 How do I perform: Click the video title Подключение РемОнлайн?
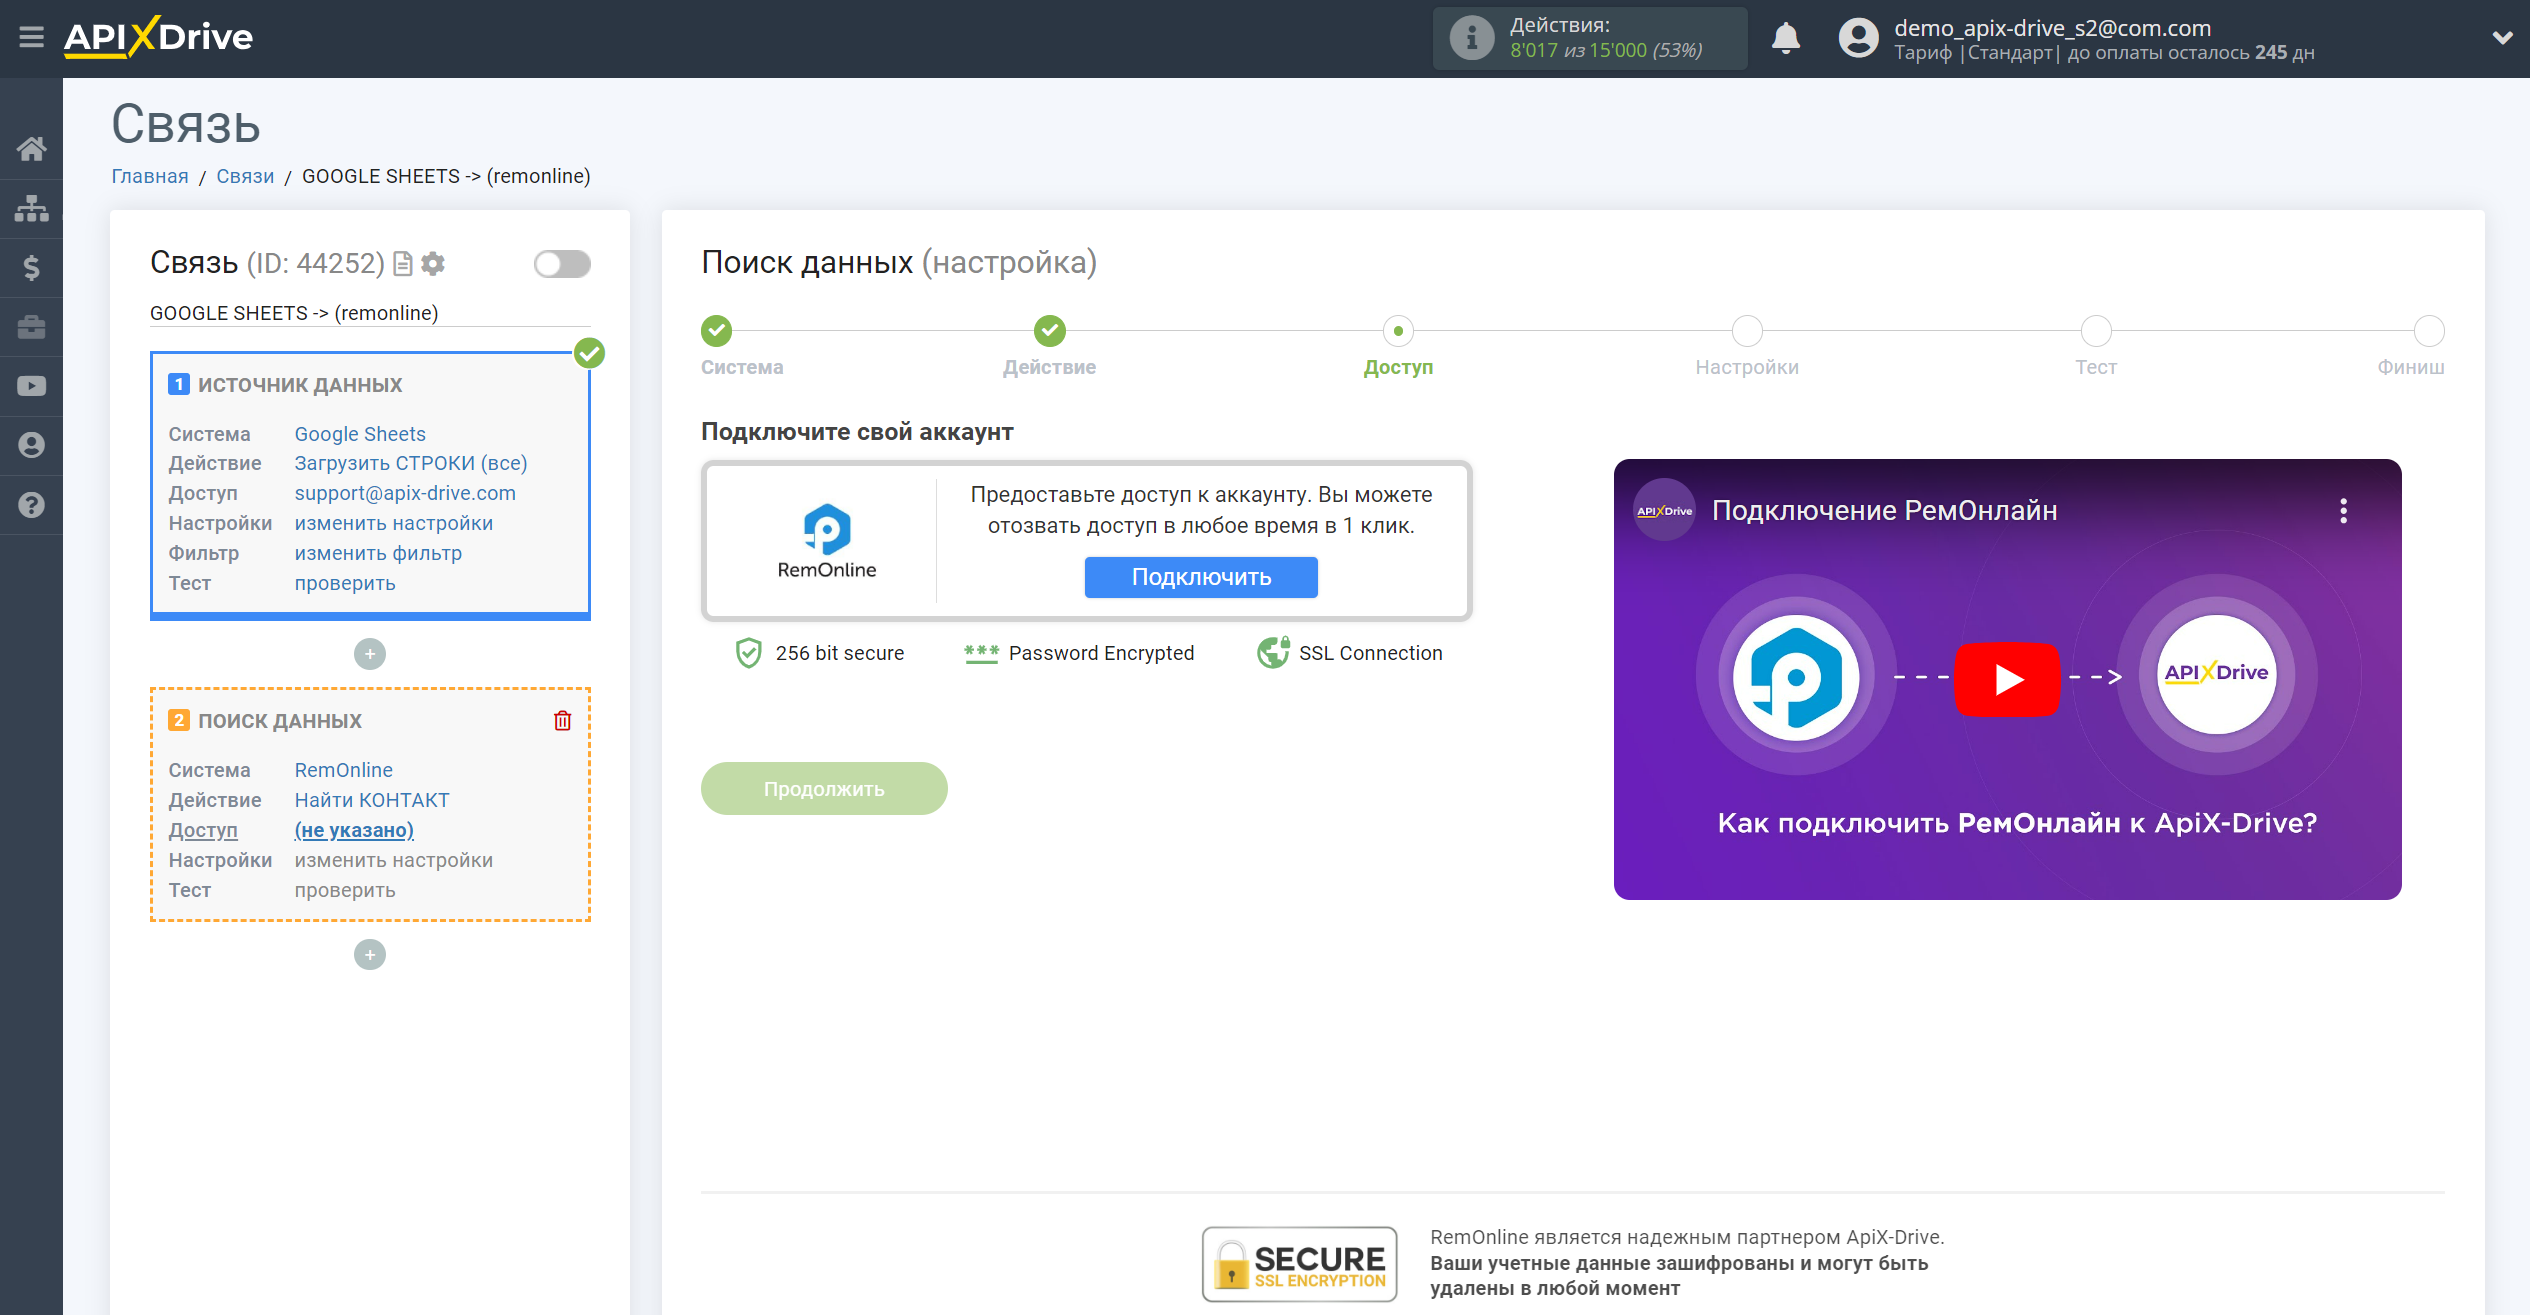(1884, 511)
